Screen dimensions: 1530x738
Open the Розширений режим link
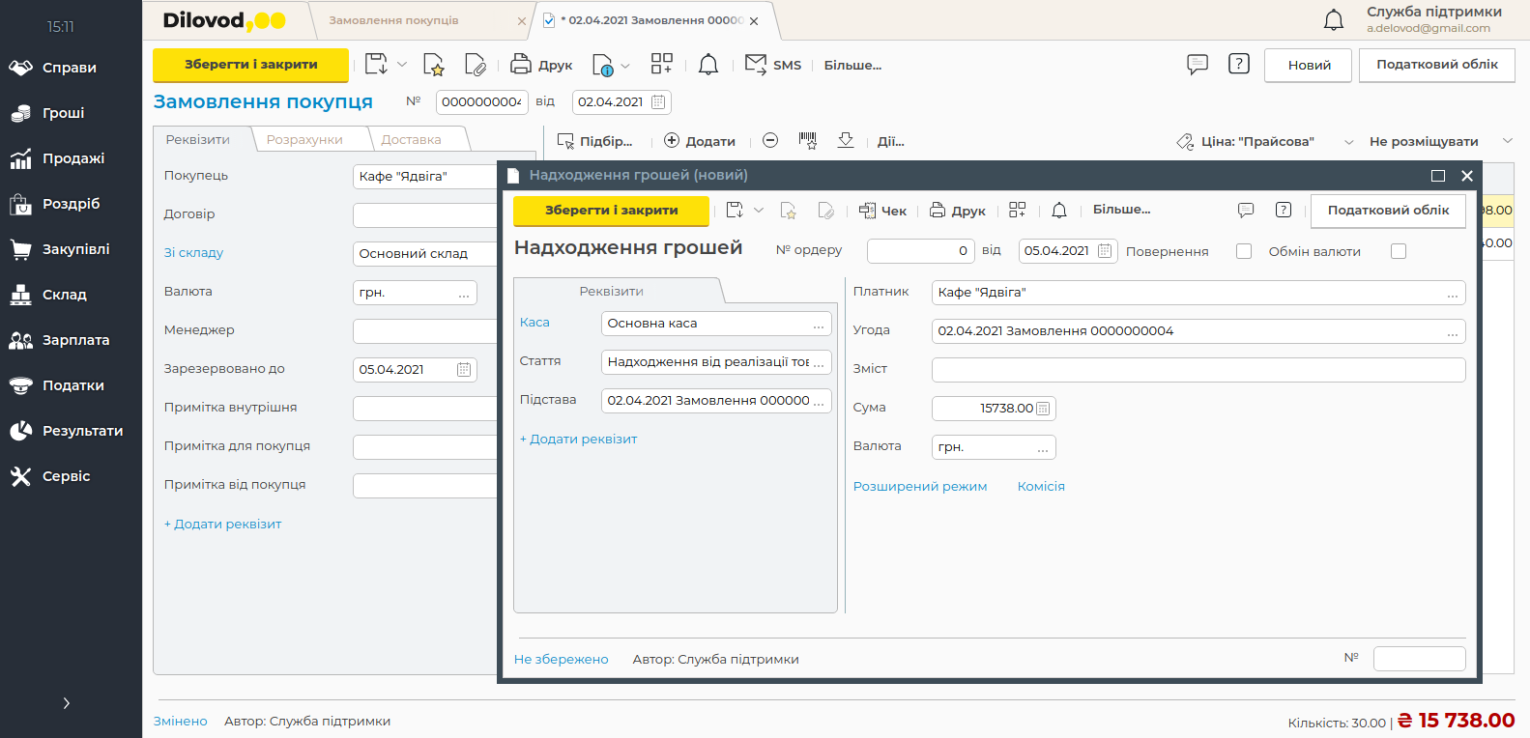click(920, 486)
